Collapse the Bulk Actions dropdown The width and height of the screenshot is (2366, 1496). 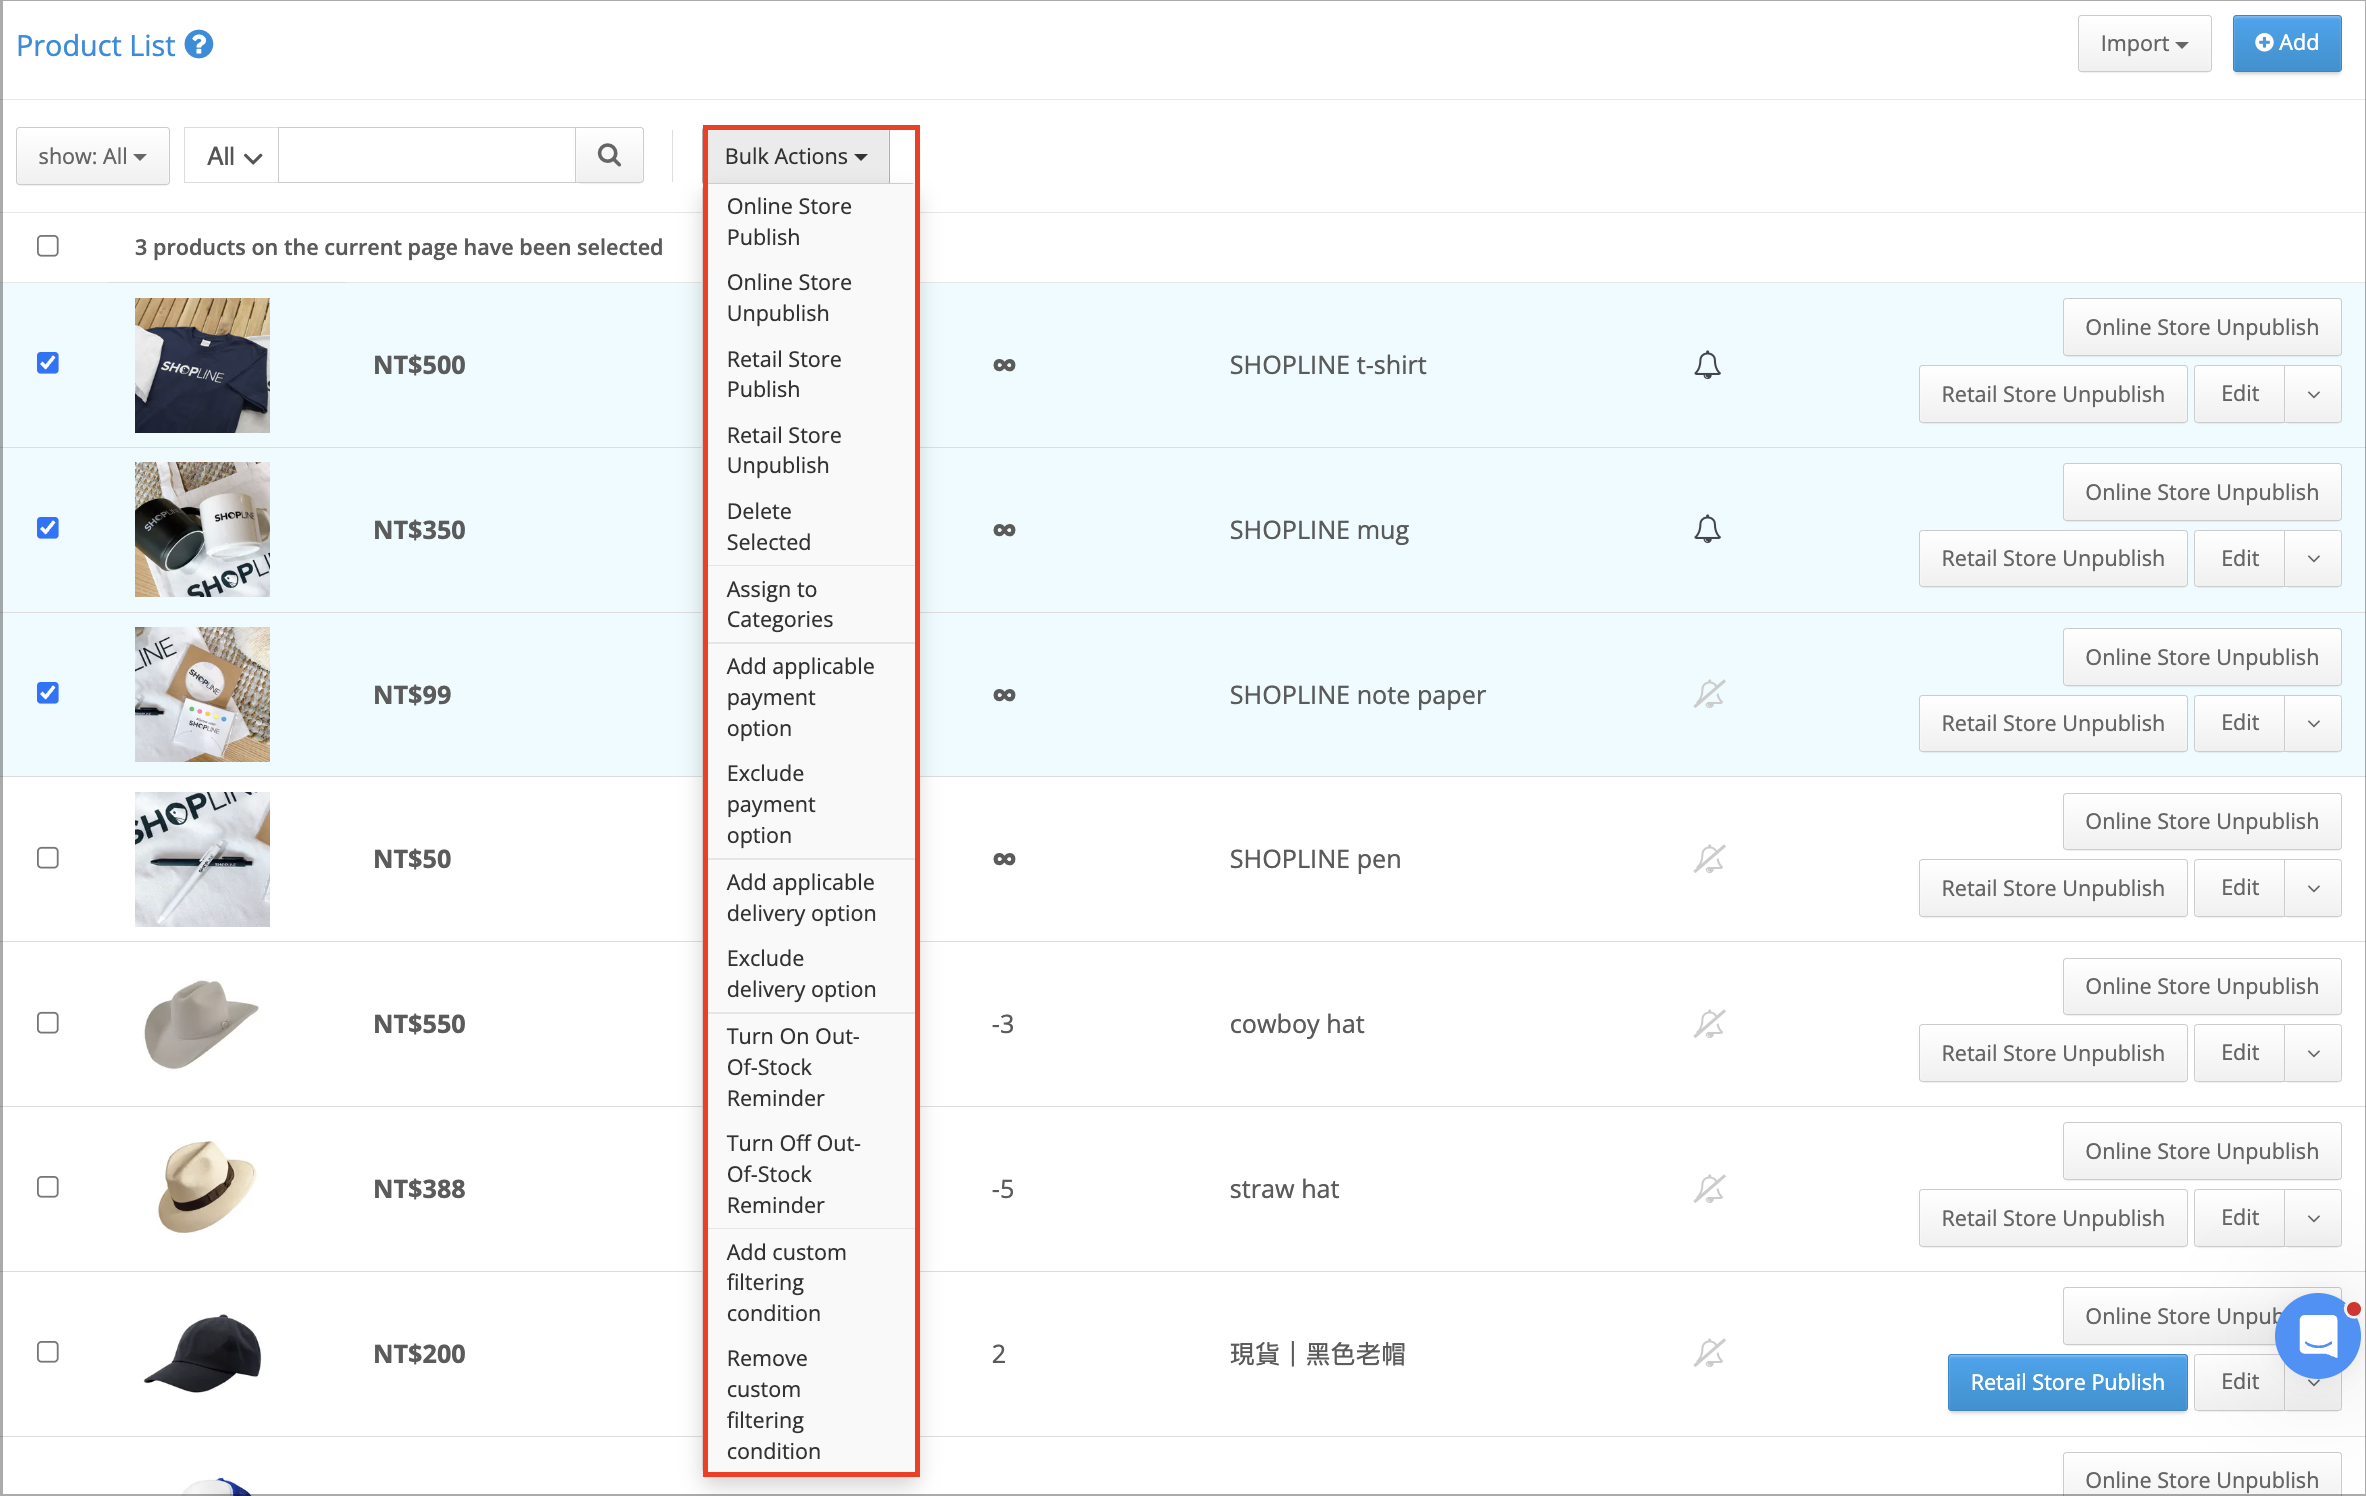point(797,156)
